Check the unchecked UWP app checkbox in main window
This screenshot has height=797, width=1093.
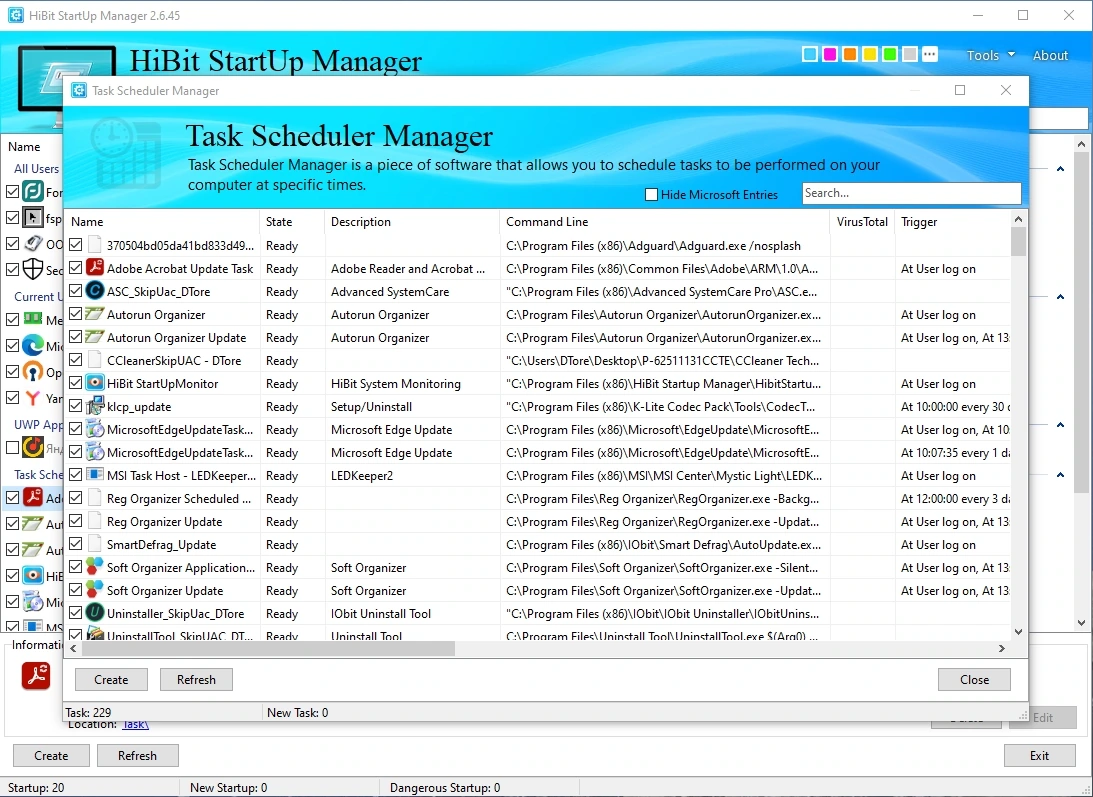[13, 447]
